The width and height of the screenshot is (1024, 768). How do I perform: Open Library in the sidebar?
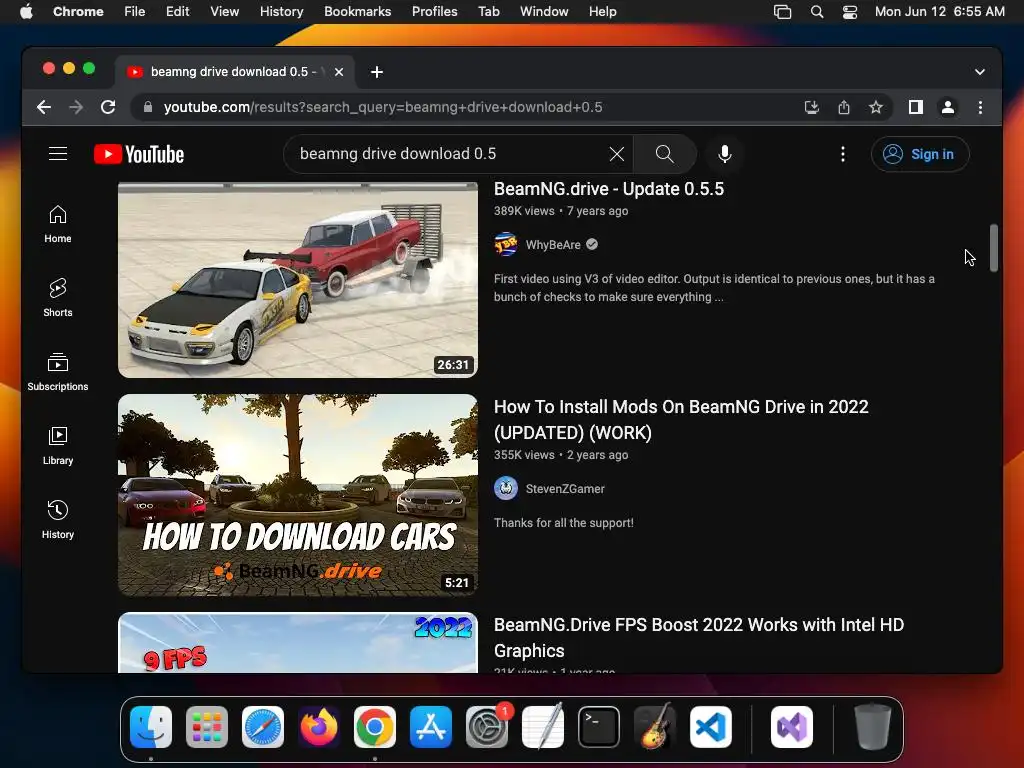[x=57, y=445]
